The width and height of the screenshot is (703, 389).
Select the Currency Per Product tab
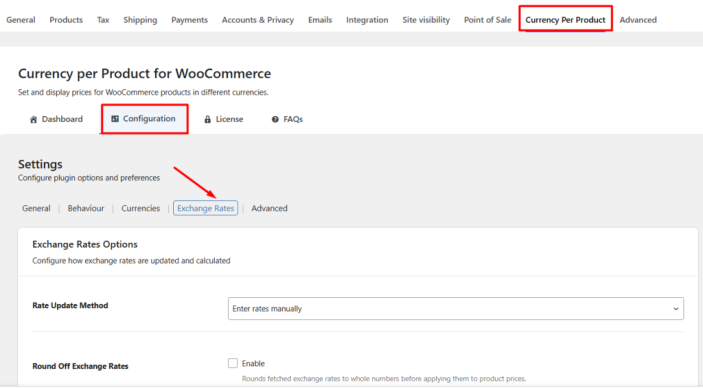565,20
